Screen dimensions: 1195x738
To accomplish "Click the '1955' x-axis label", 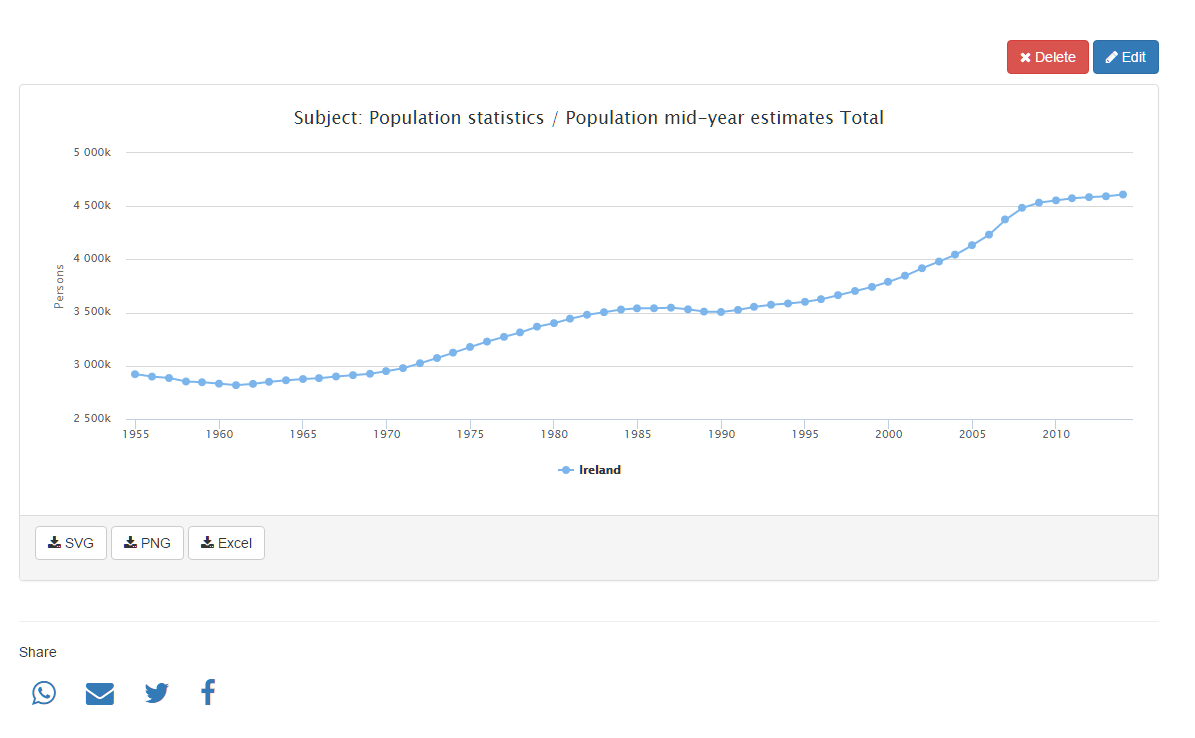I will [x=136, y=434].
